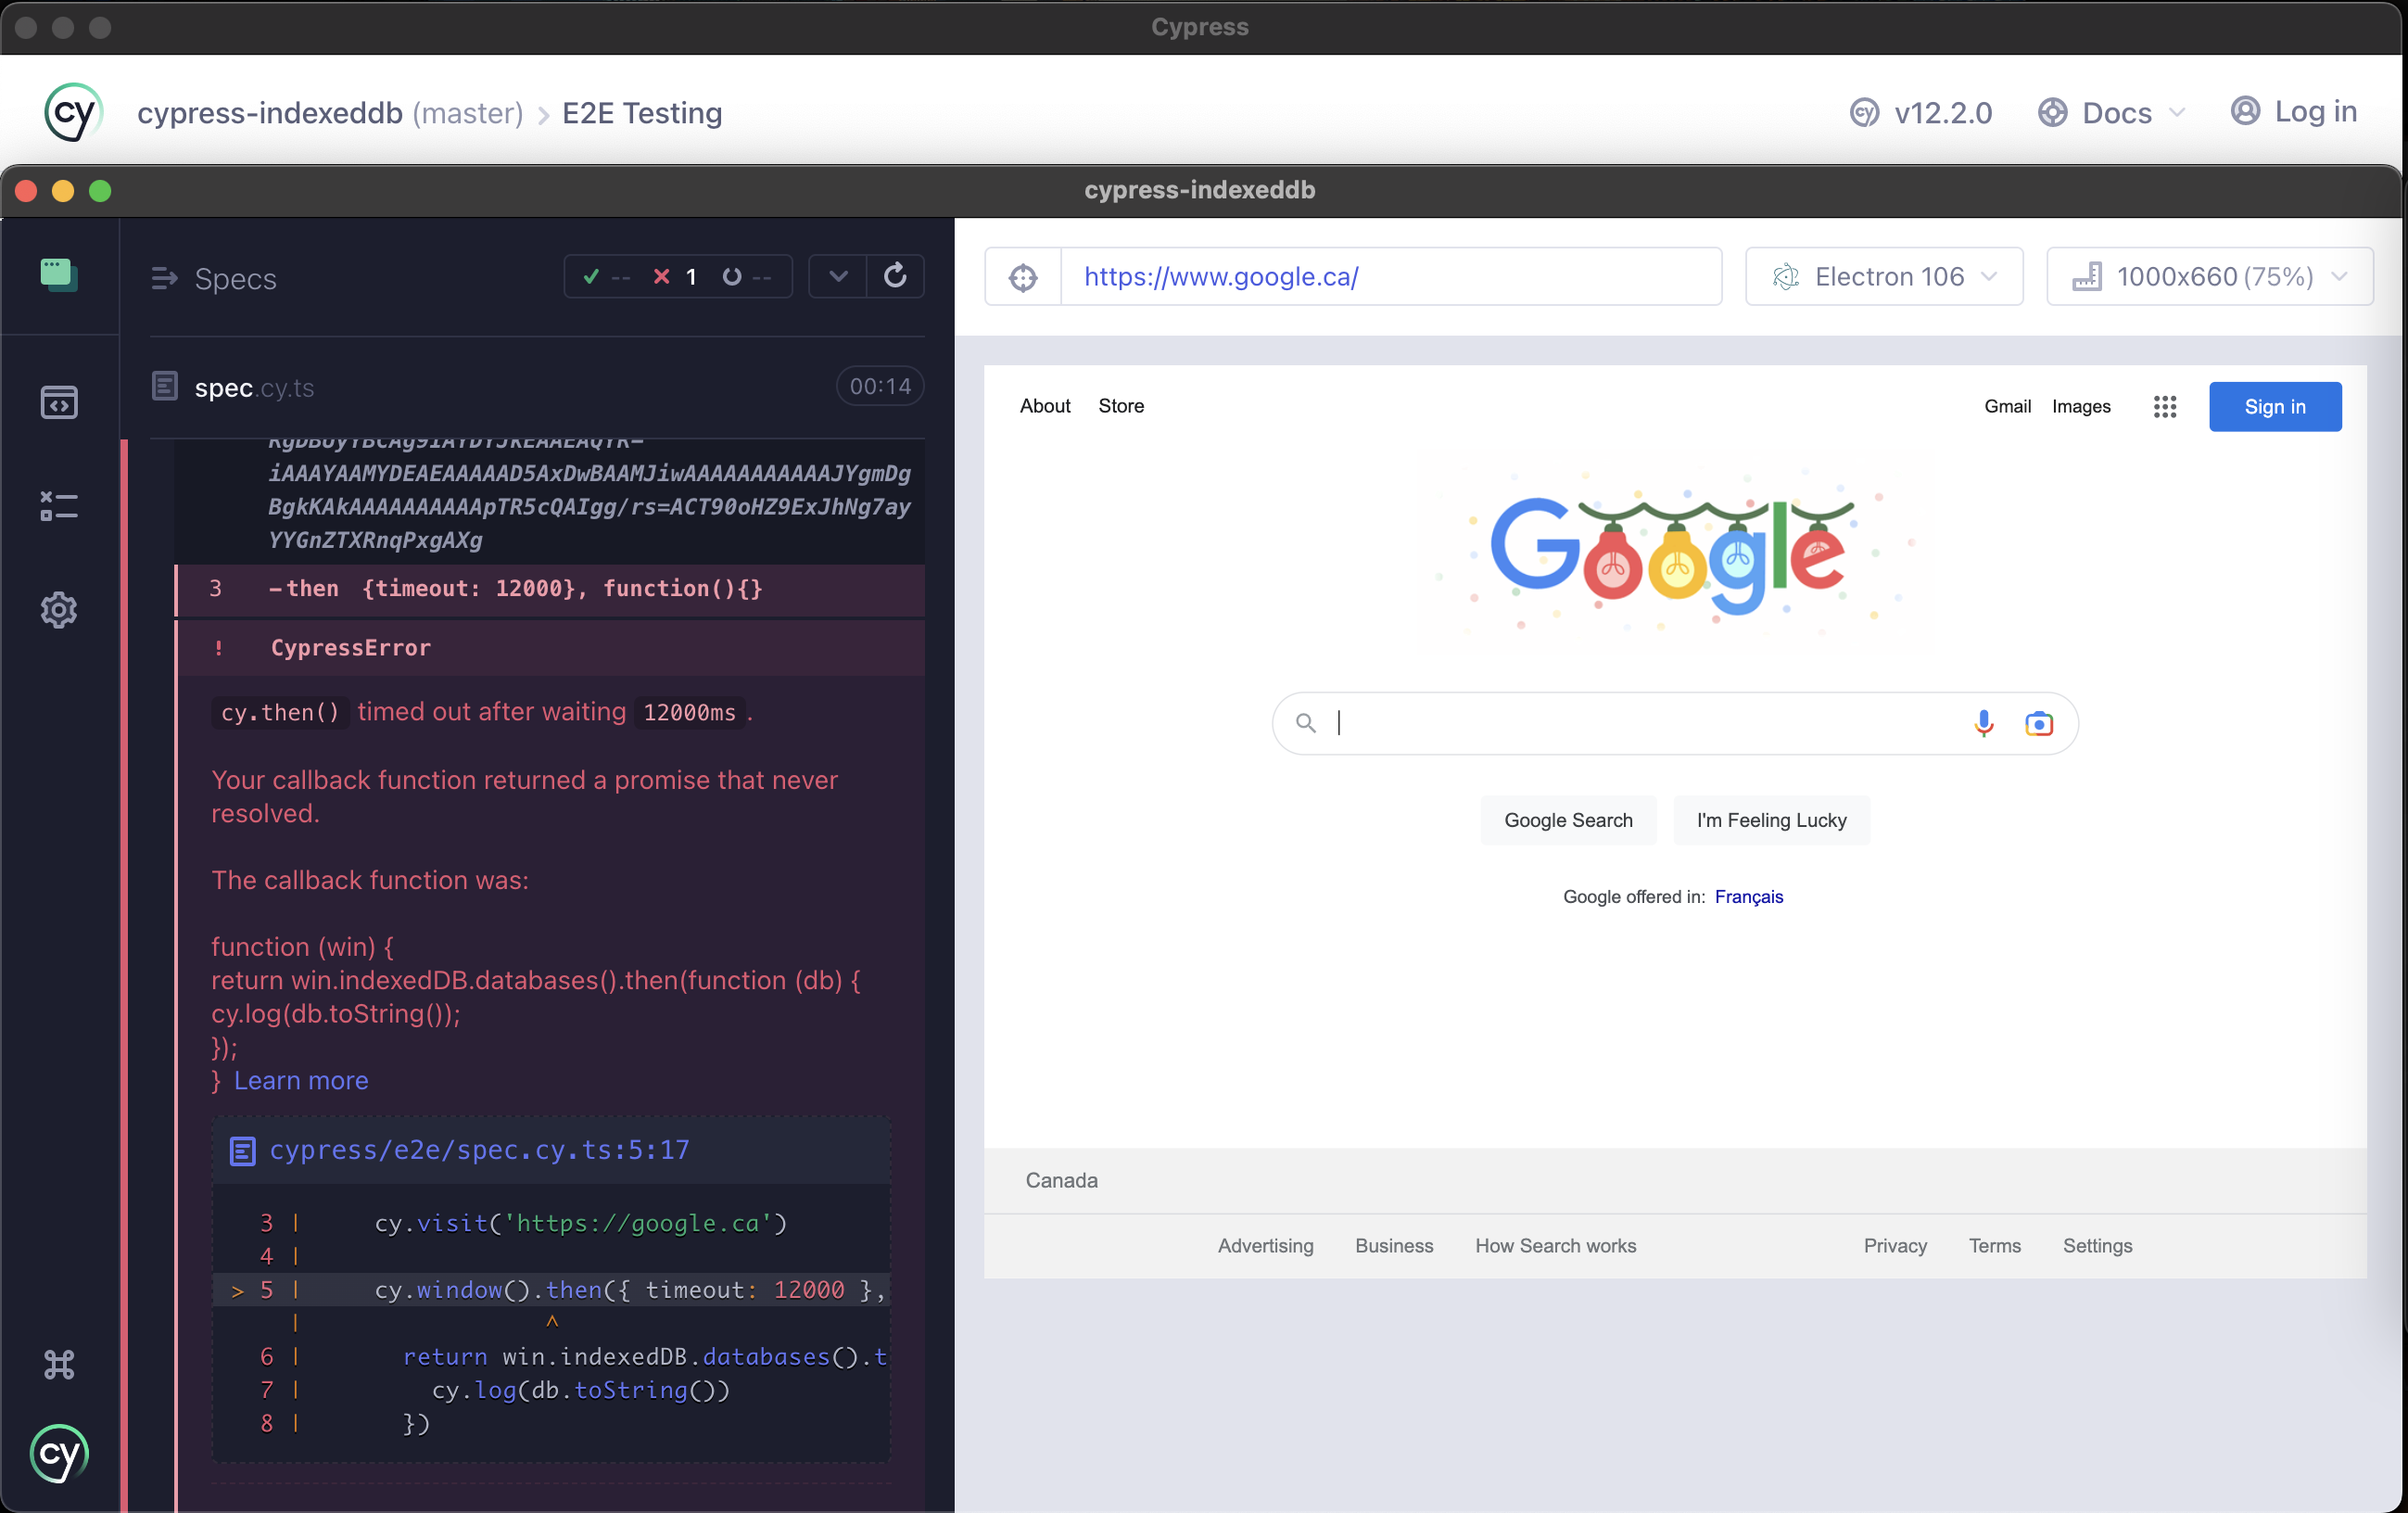Screen dimensions: 2408x1513
Task: Open the Google apps grid icon
Action: tap(2164, 407)
